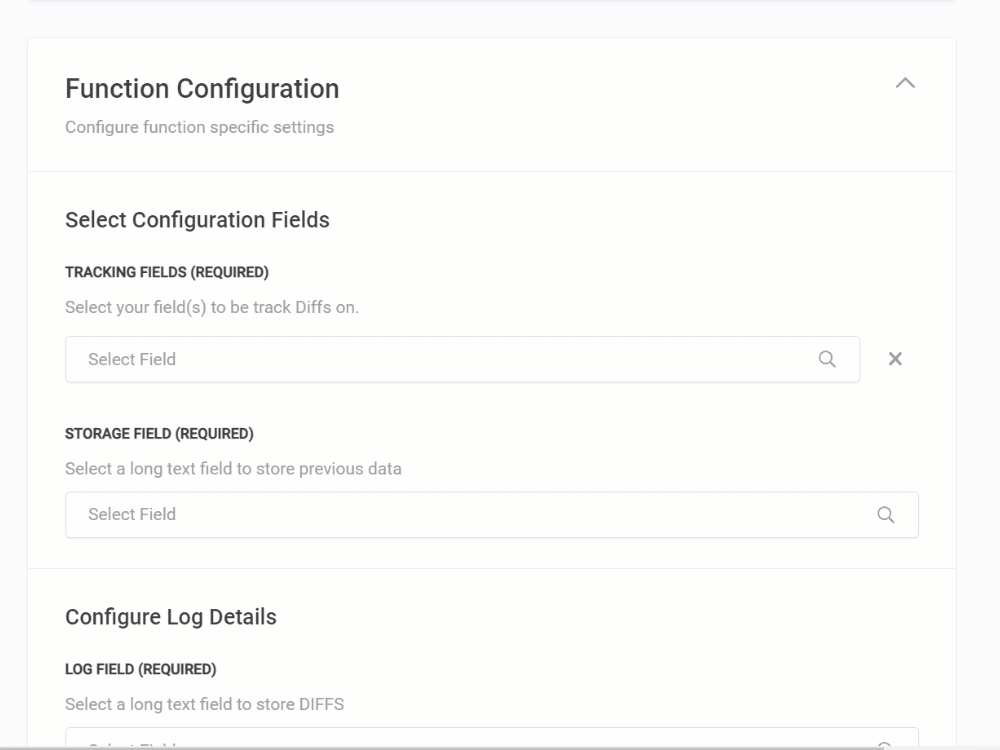The width and height of the screenshot is (1000, 750).
Task: Remove tracking field row with X icon
Action: click(895, 359)
